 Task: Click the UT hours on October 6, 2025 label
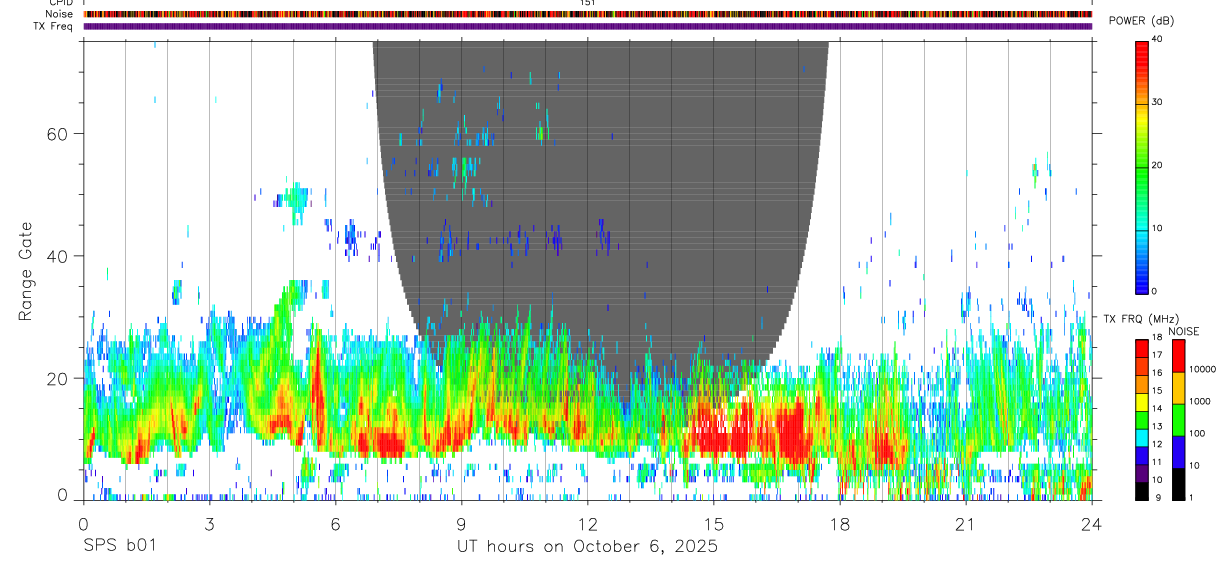click(x=588, y=547)
